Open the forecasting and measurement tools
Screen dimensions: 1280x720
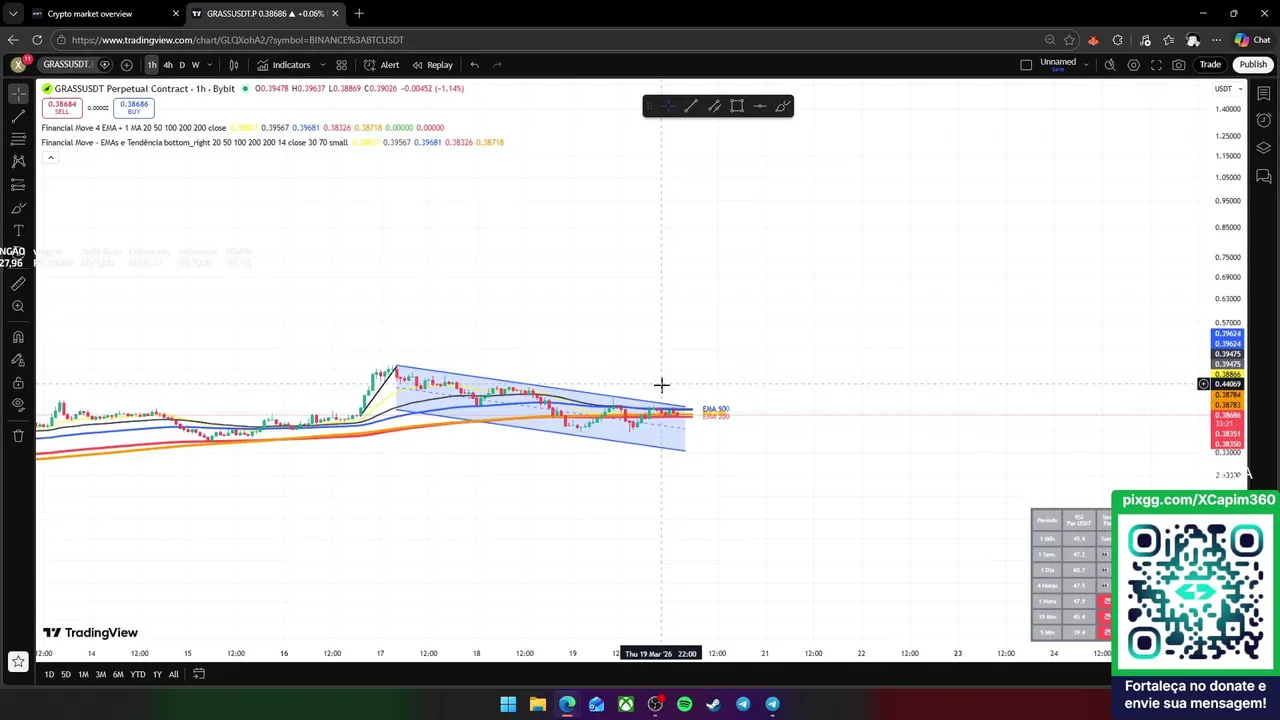coord(18,185)
